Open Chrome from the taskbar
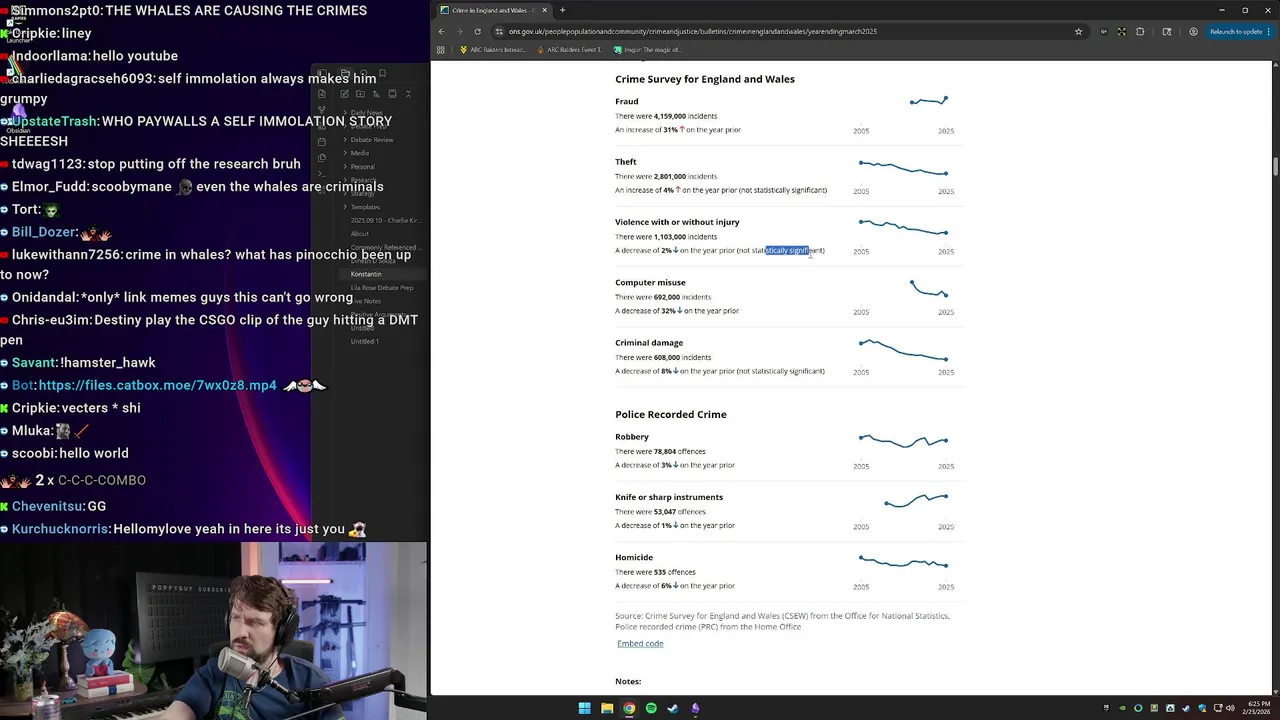This screenshot has width=1280, height=720. coord(629,708)
